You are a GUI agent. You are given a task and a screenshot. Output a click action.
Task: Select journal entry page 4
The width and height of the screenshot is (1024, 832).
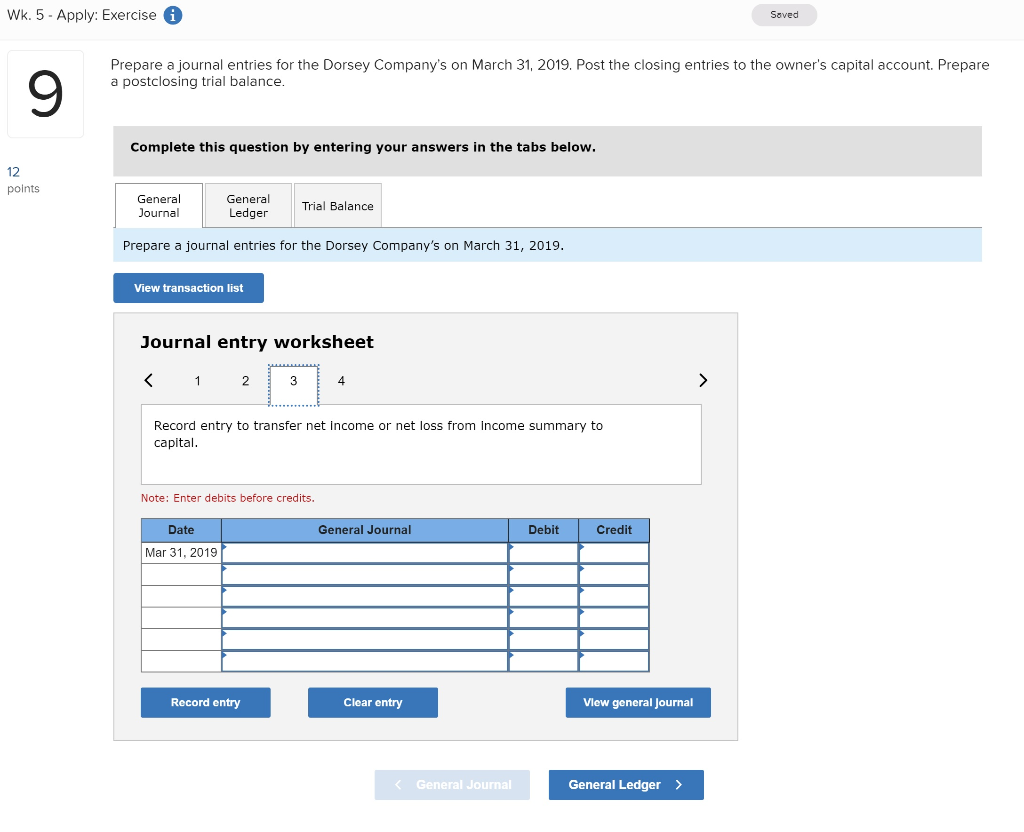point(341,381)
